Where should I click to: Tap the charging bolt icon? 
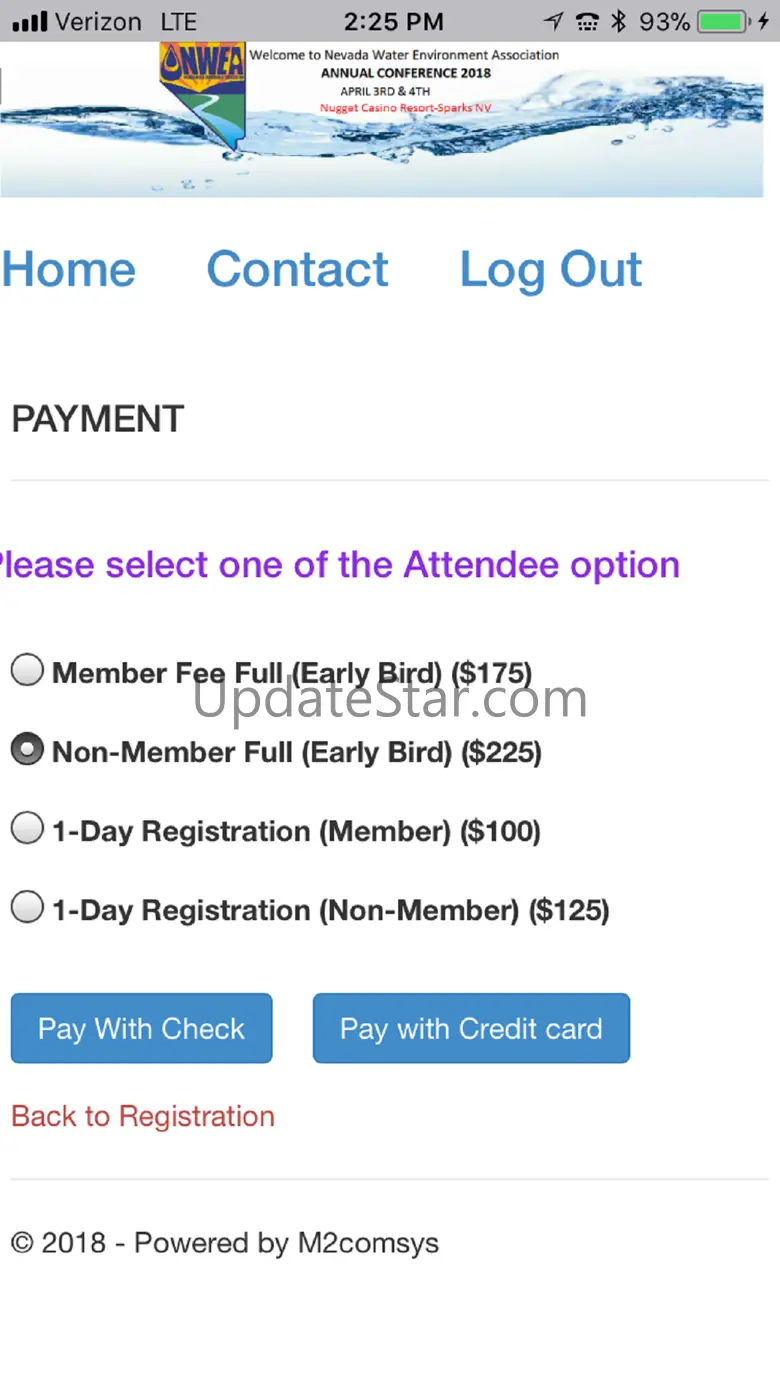[764, 21]
